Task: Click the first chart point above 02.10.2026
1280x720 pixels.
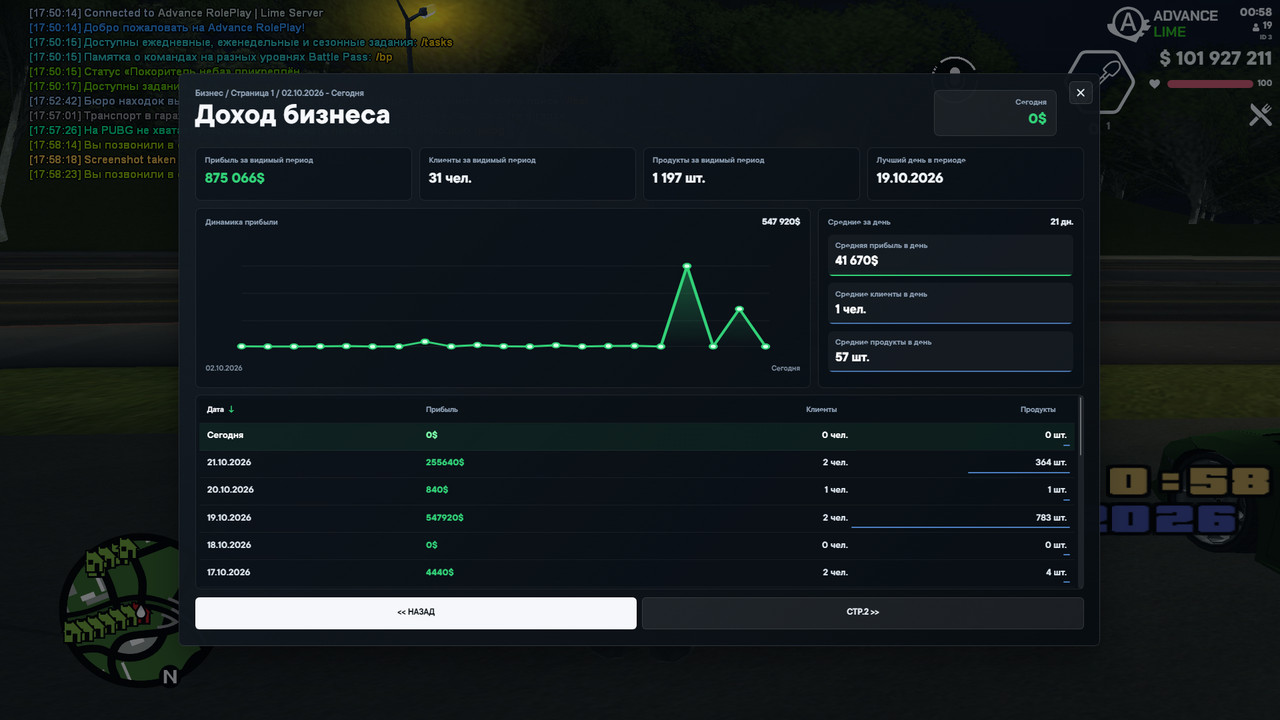Action: point(242,346)
